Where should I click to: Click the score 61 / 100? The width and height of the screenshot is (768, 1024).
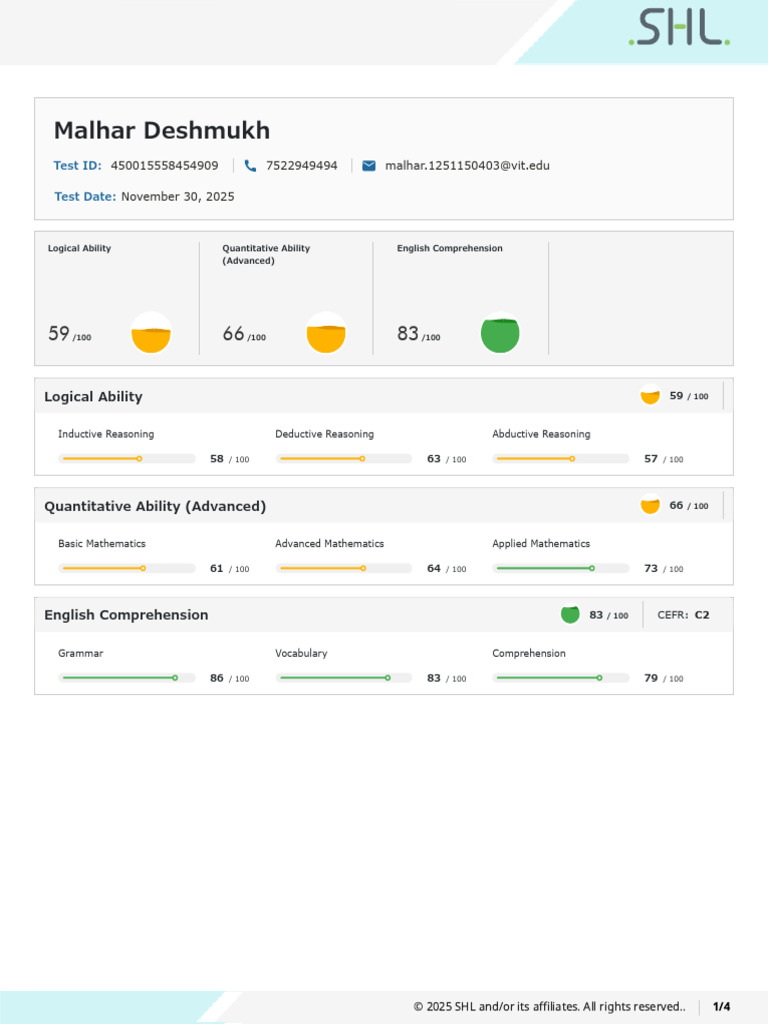[x=230, y=569]
